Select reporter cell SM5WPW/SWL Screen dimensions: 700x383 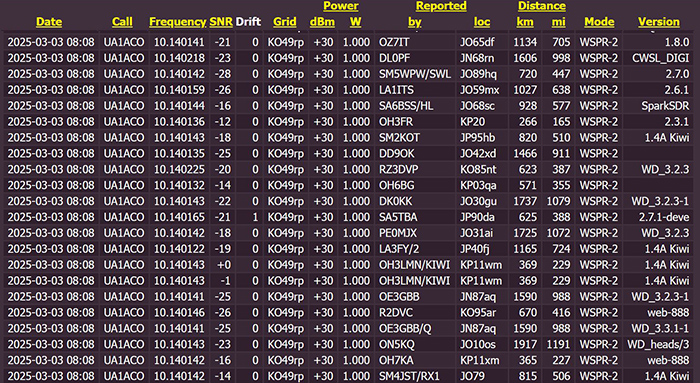coord(415,74)
